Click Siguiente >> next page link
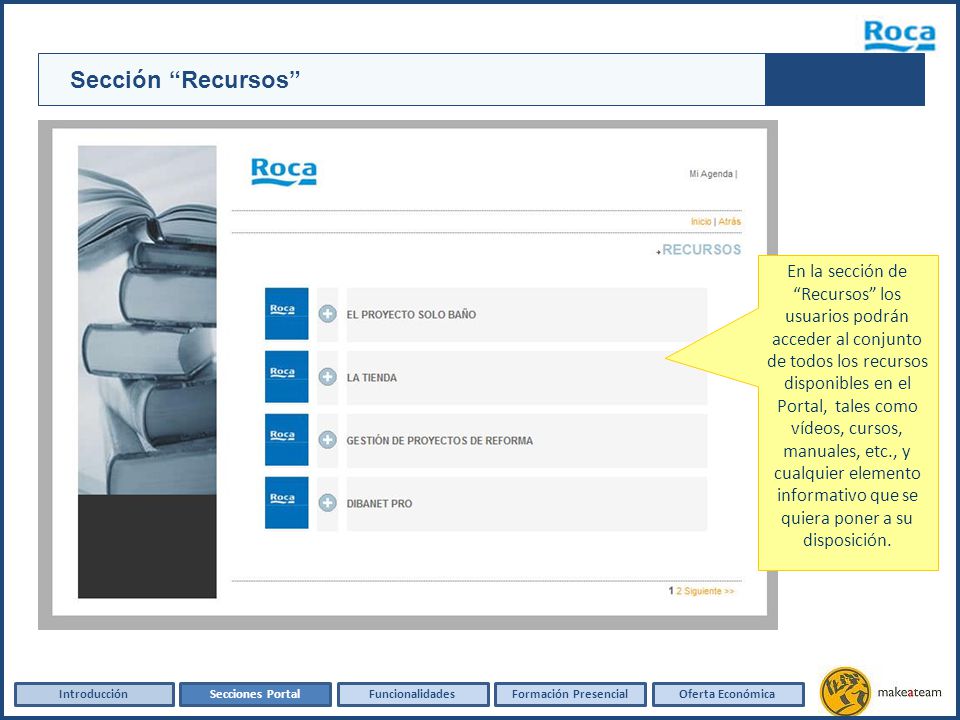 709,591
